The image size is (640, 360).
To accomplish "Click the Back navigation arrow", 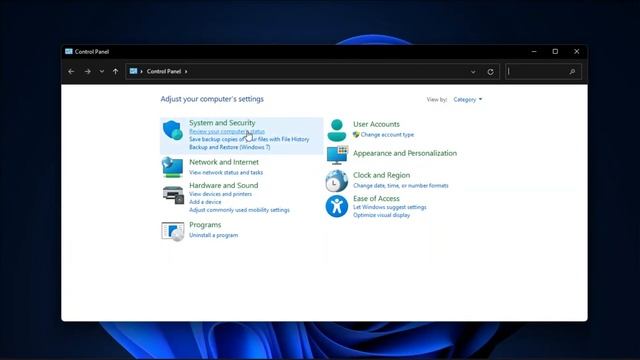I will [x=71, y=71].
